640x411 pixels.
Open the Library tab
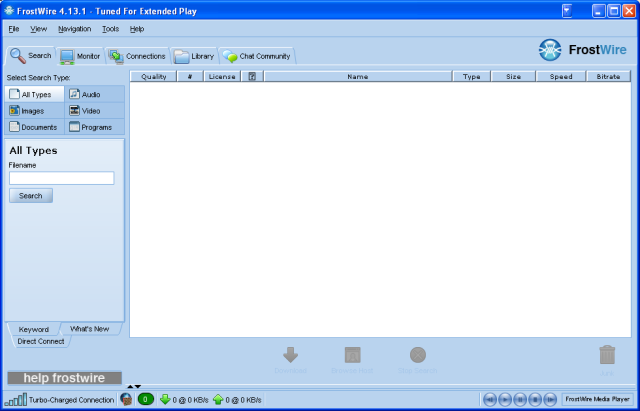tap(194, 56)
